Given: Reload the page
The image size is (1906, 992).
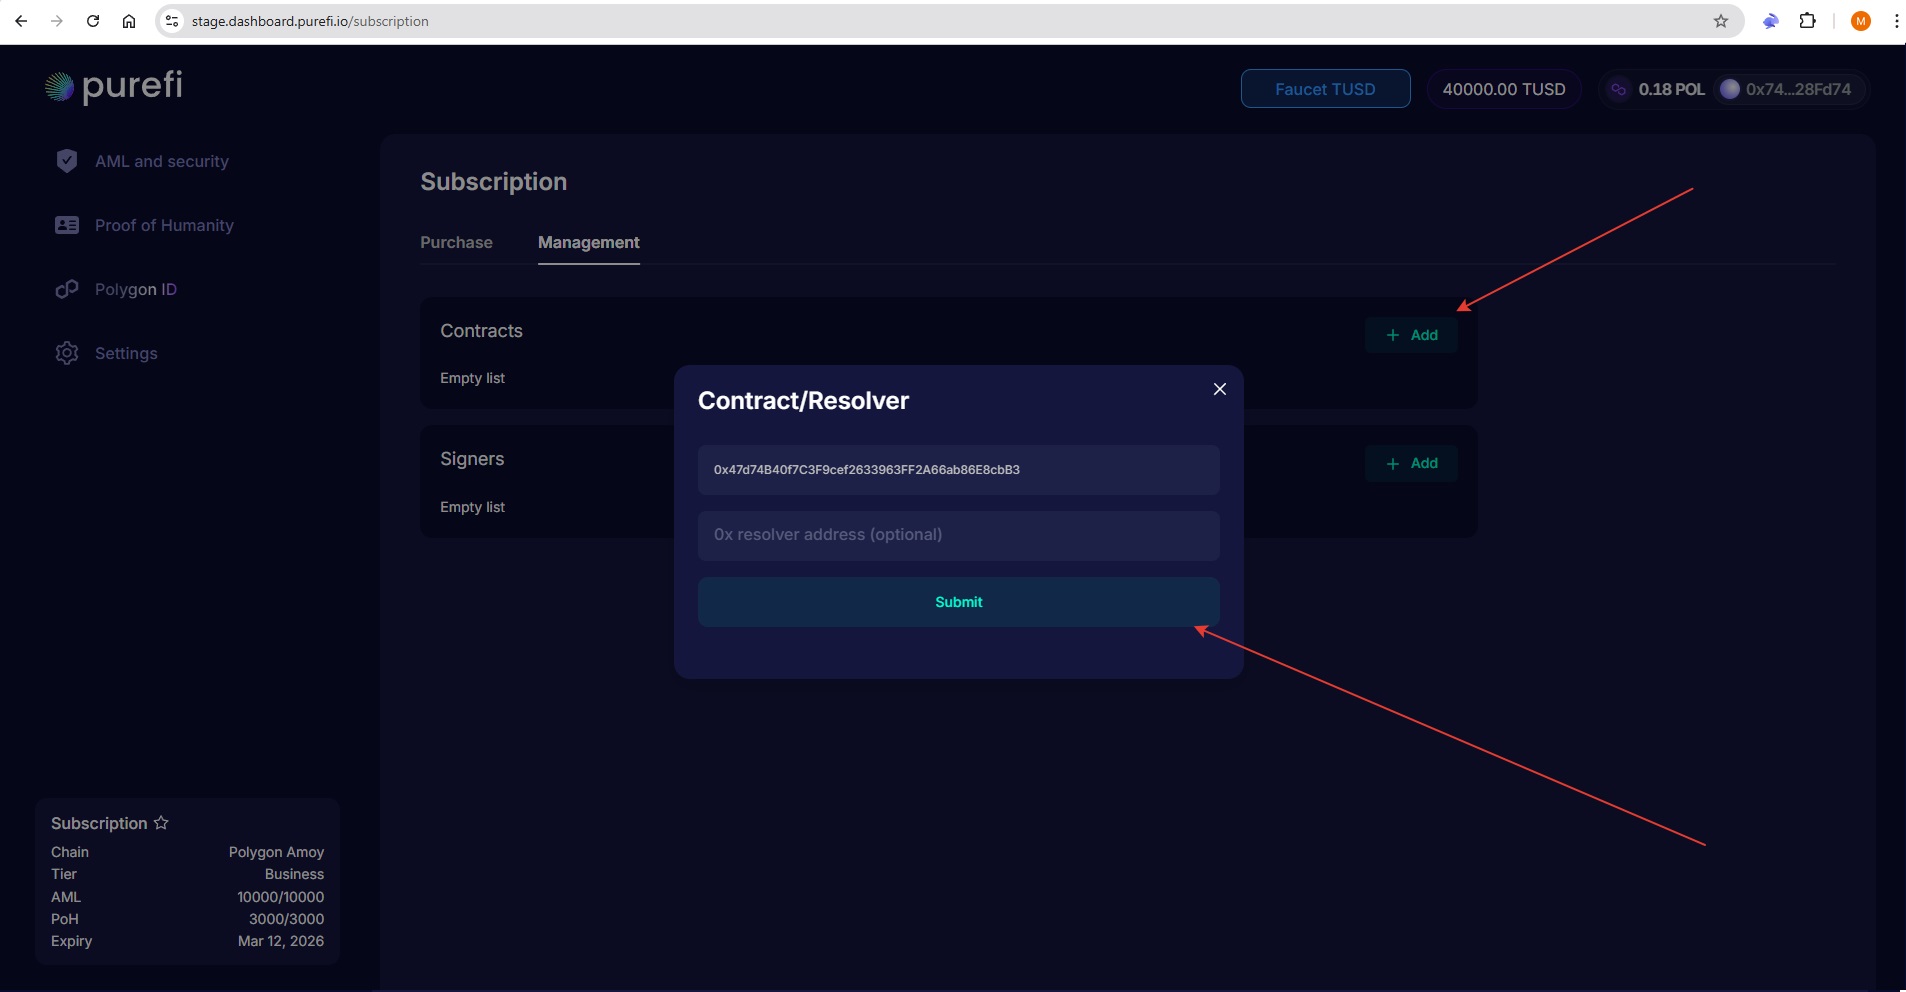Looking at the screenshot, I should [x=93, y=21].
